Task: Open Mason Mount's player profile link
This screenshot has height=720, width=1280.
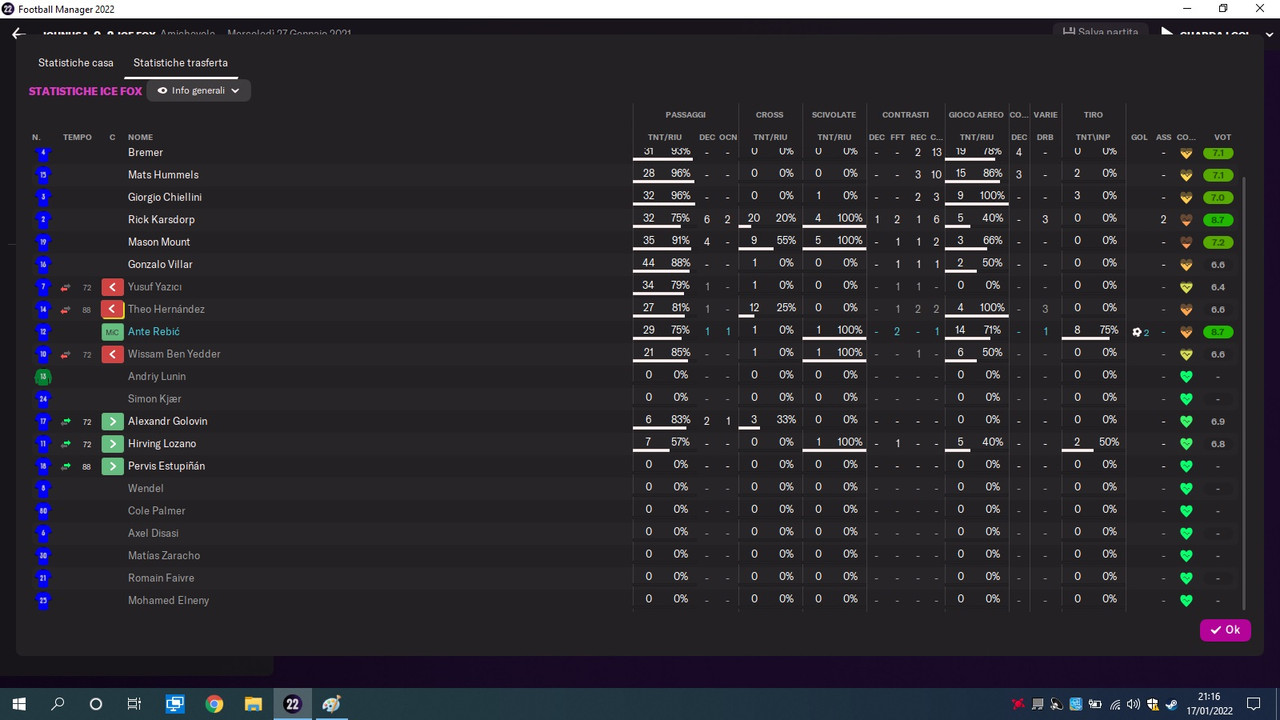Action: [159, 242]
